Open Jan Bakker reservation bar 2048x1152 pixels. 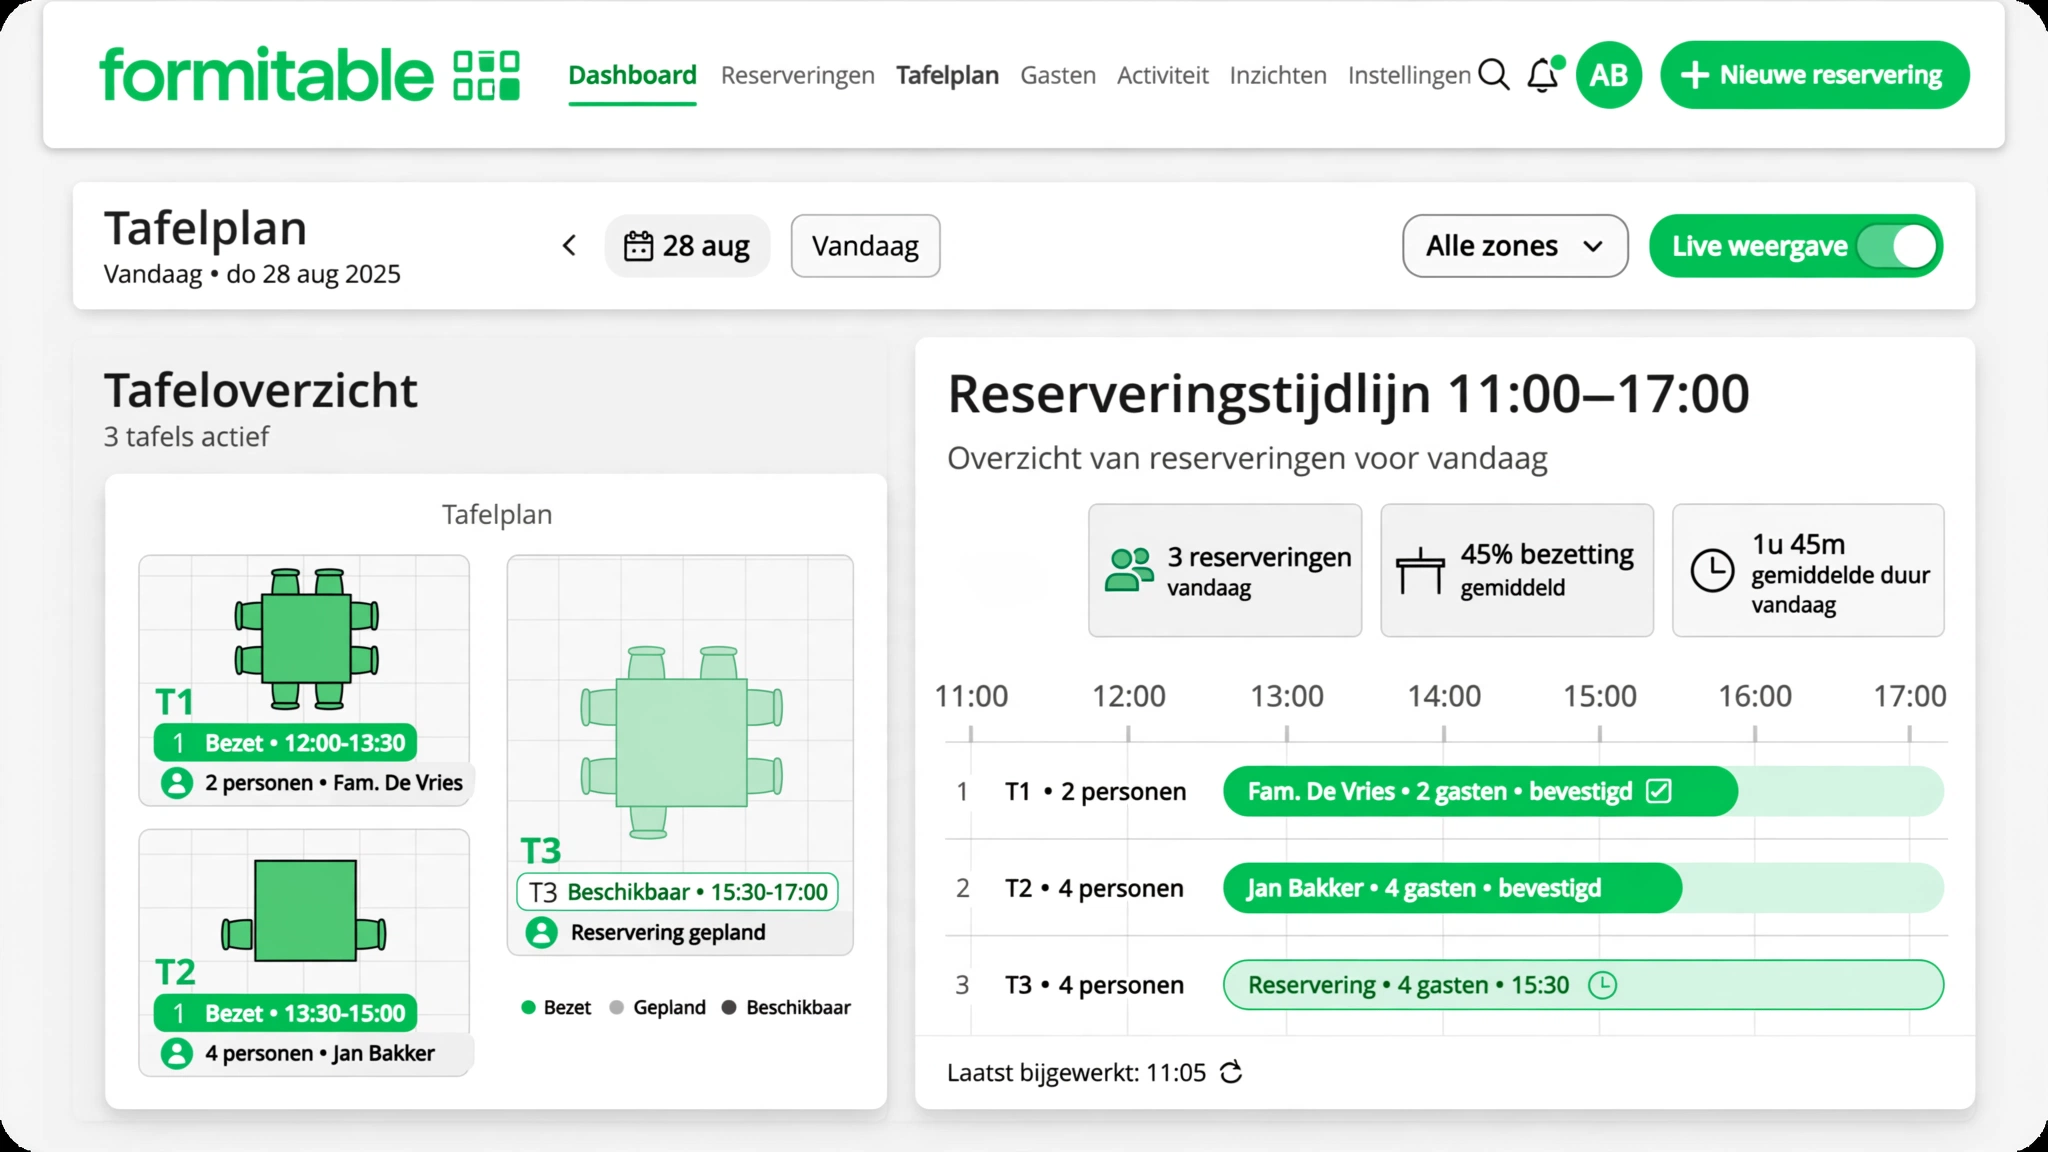1452,888
